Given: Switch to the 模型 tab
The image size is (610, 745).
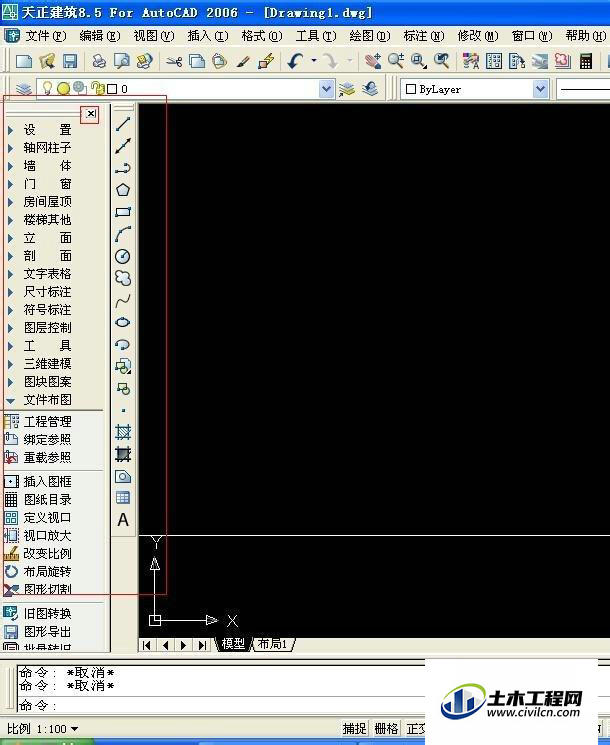Looking at the screenshot, I should click(233, 644).
